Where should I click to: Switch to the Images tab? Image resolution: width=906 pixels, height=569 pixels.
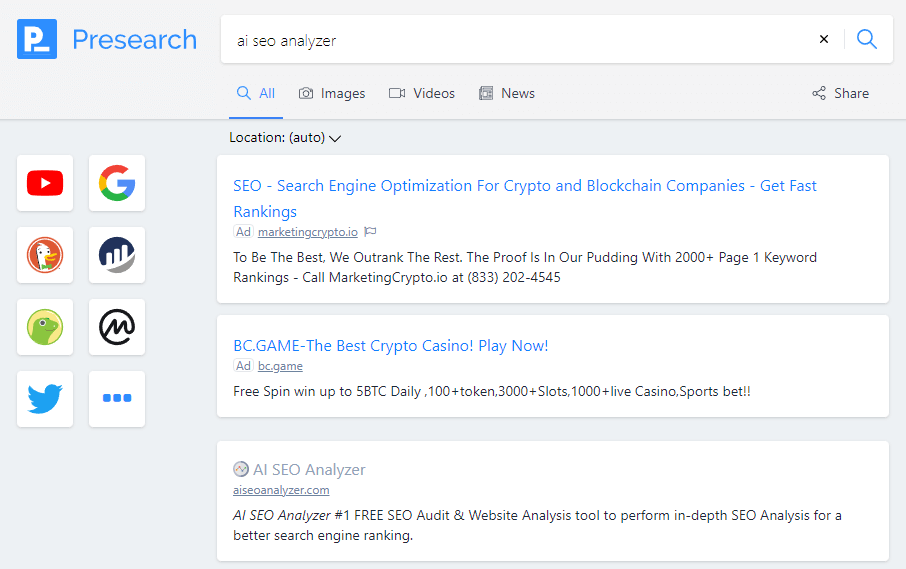332,93
